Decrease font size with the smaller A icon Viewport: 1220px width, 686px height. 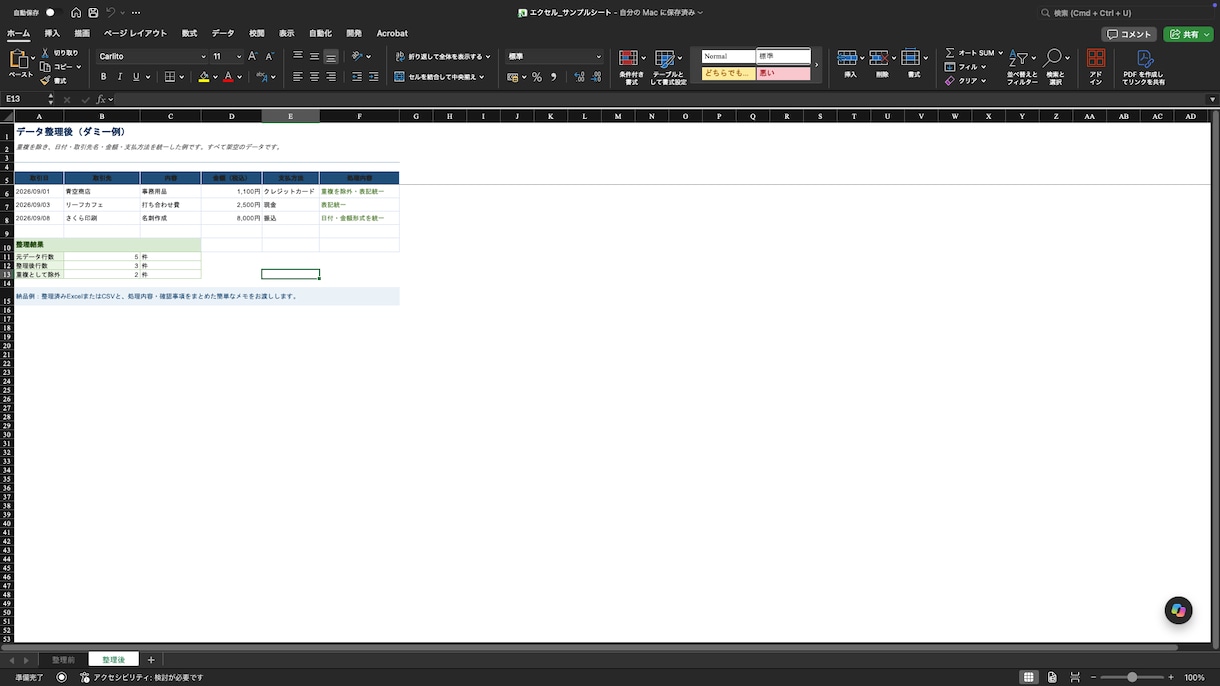tap(269, 57)
